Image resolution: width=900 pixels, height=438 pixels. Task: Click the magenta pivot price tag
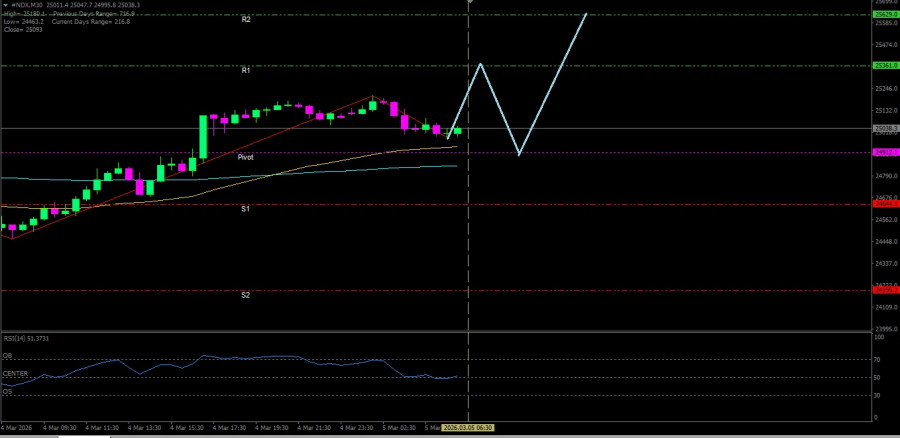[x=885, y=152]
